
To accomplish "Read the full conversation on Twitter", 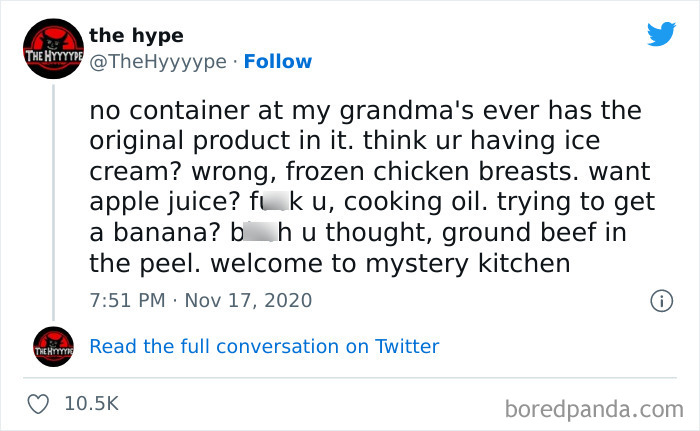I will click(x=264, y=346).
